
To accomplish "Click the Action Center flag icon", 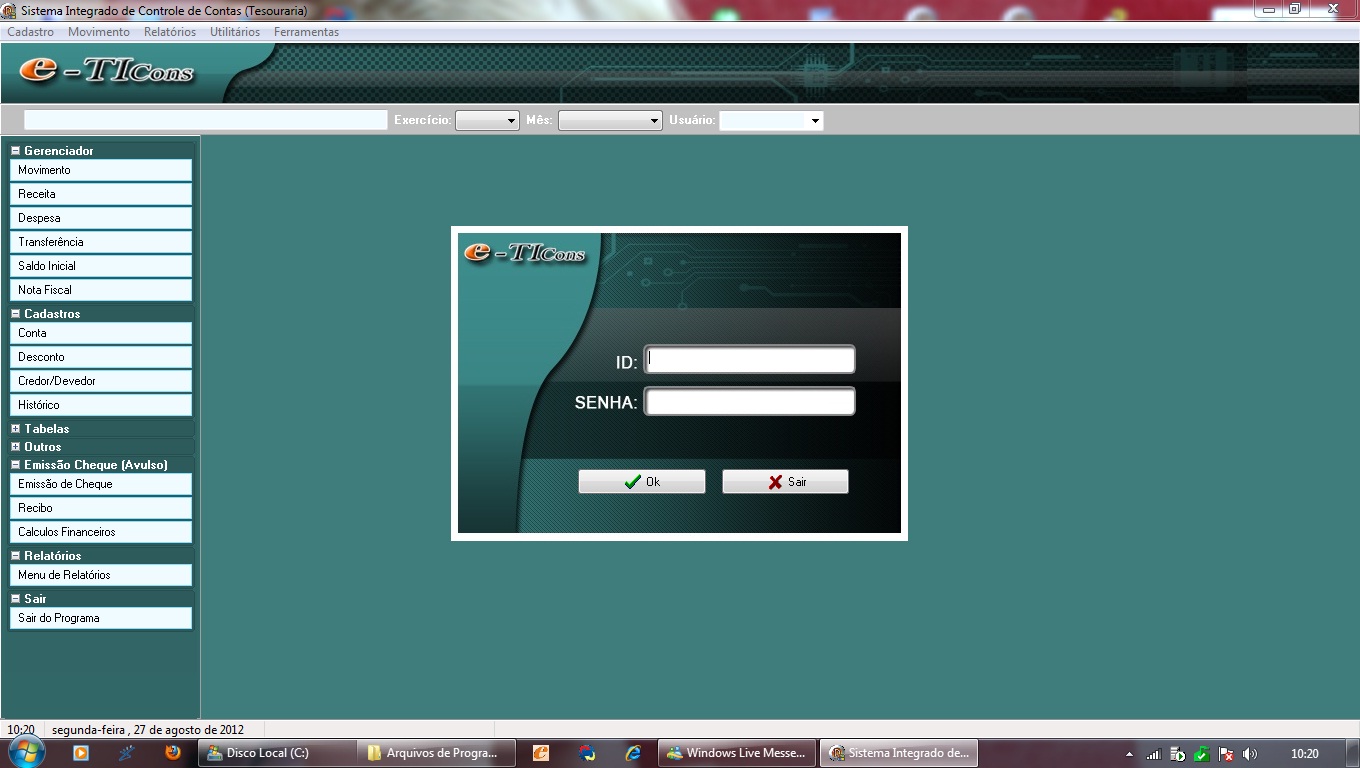I will pyautogui.click(x=1226, y=754).
